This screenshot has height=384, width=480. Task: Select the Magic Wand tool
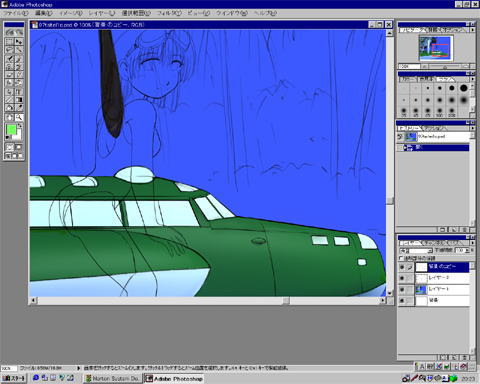pos(19,50)
